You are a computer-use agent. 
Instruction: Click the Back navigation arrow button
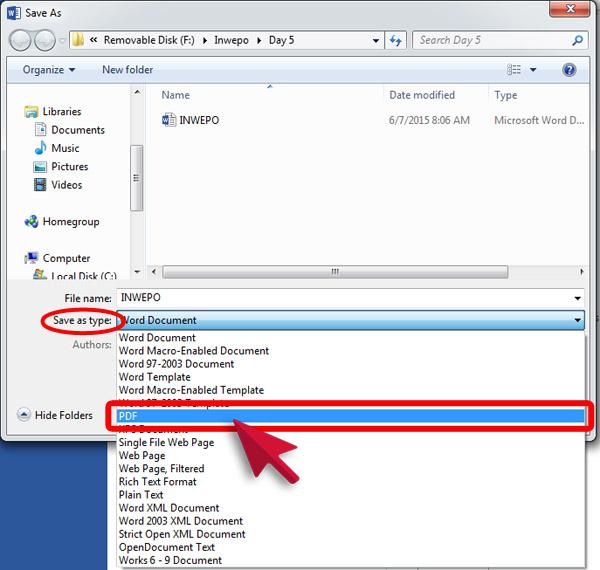coord(20,41)
